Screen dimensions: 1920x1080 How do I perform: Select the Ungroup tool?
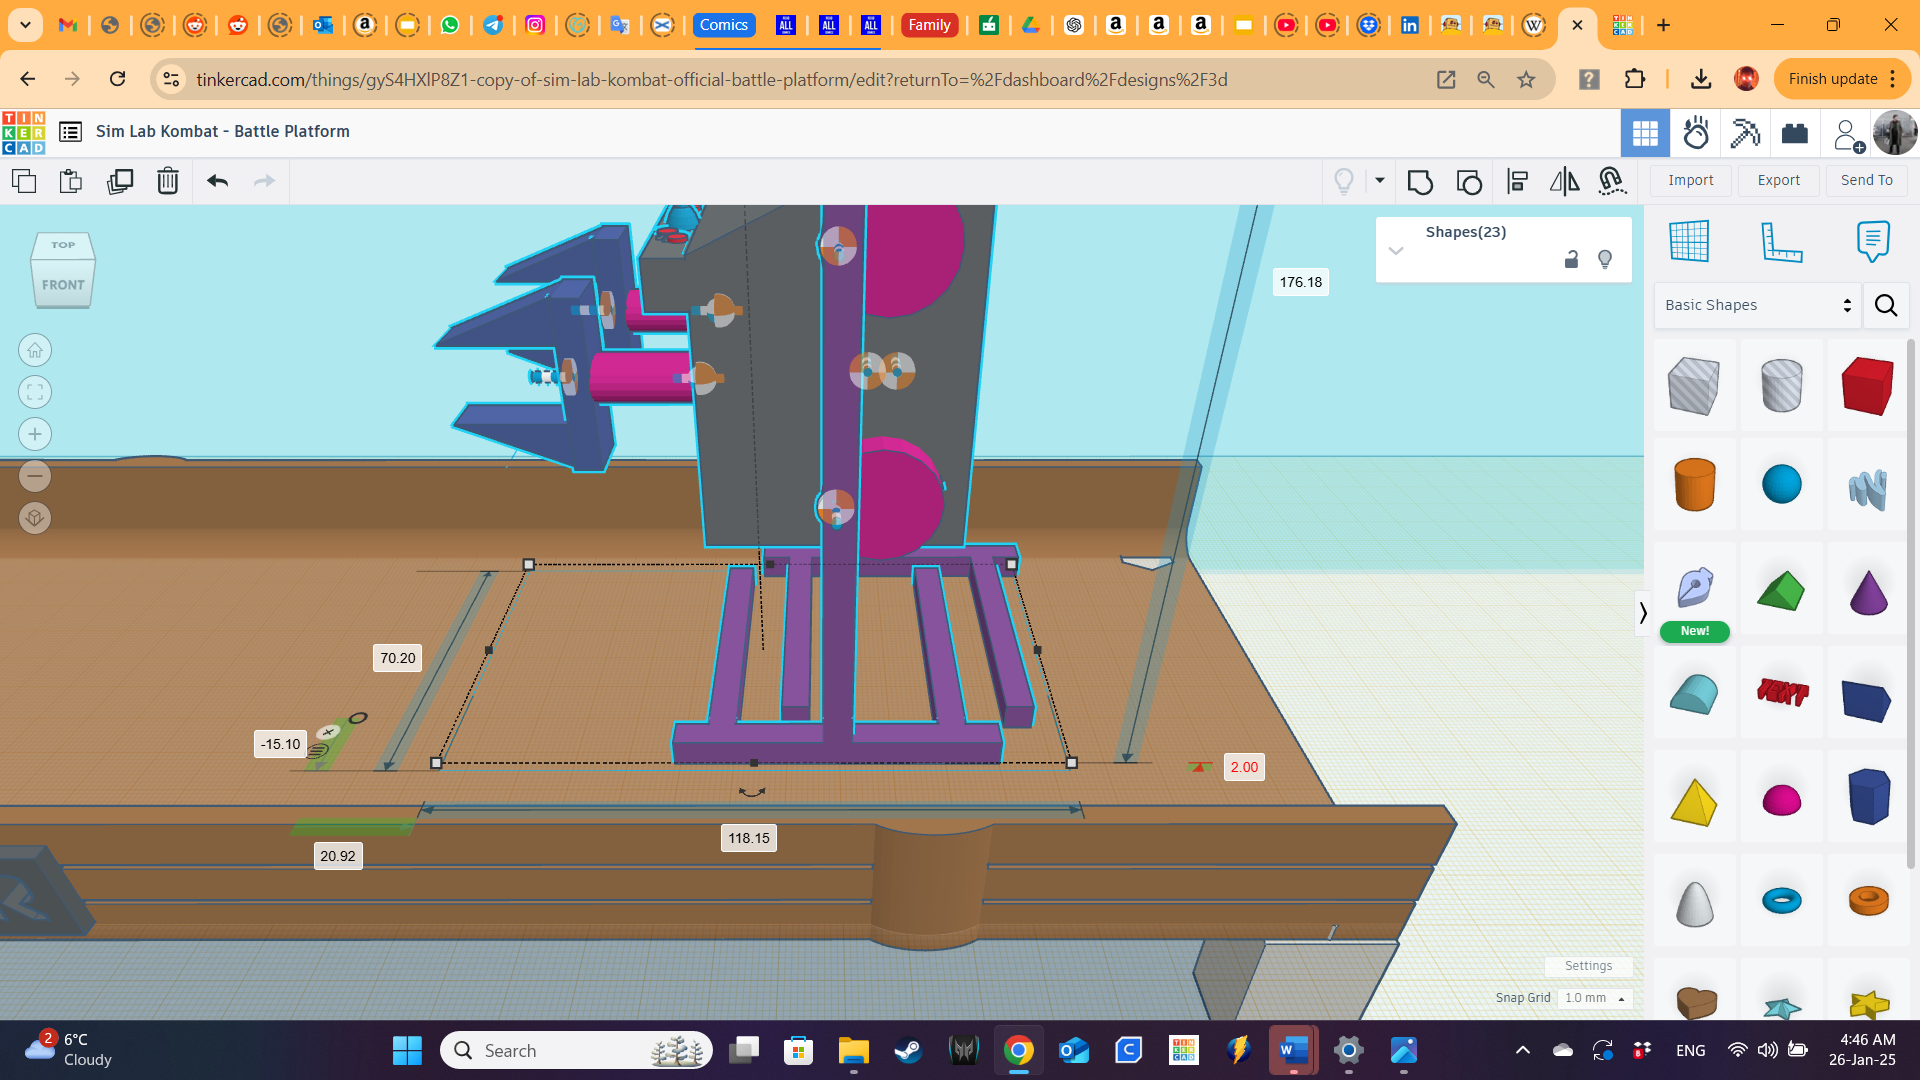1469,182
